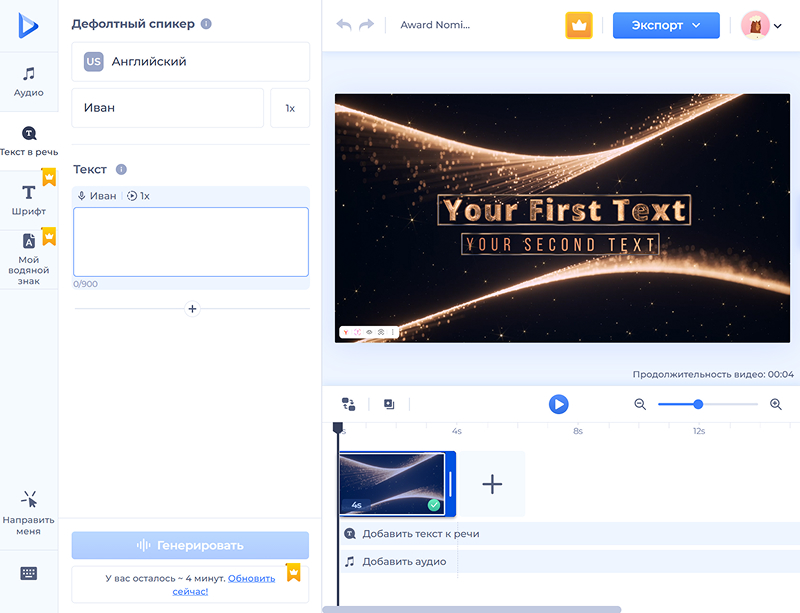
Task: Open the Мой водяной знак panel
Action: click(28, 258)
